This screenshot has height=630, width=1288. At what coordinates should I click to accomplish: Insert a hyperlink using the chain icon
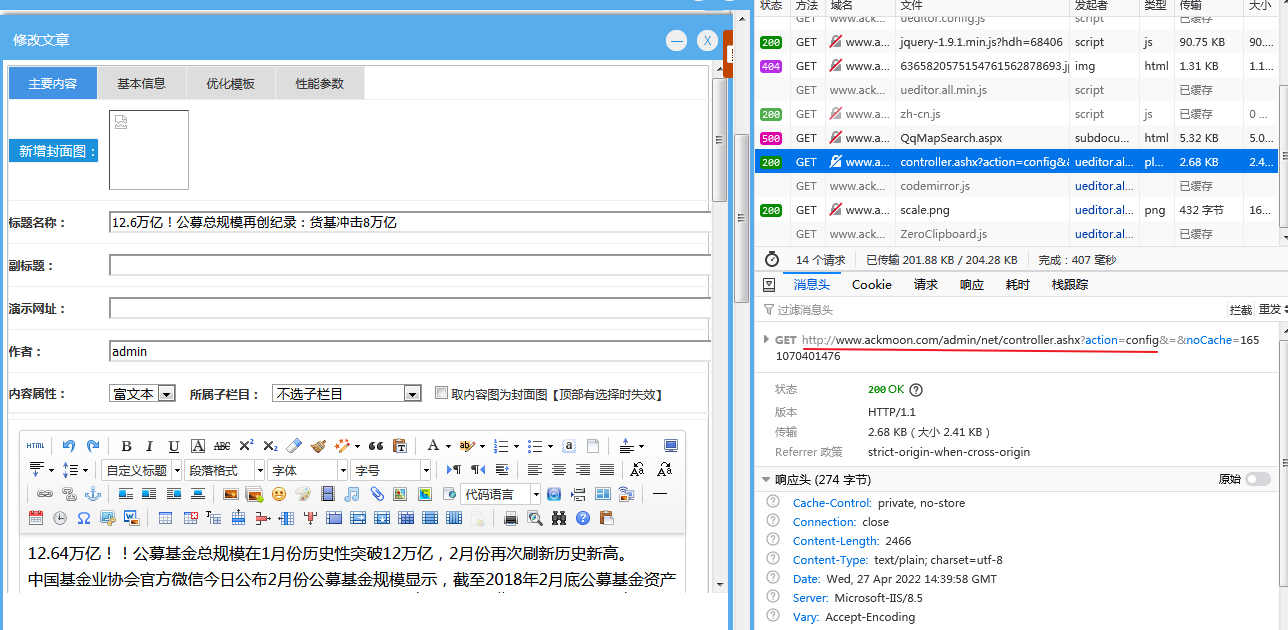(44, 494)
